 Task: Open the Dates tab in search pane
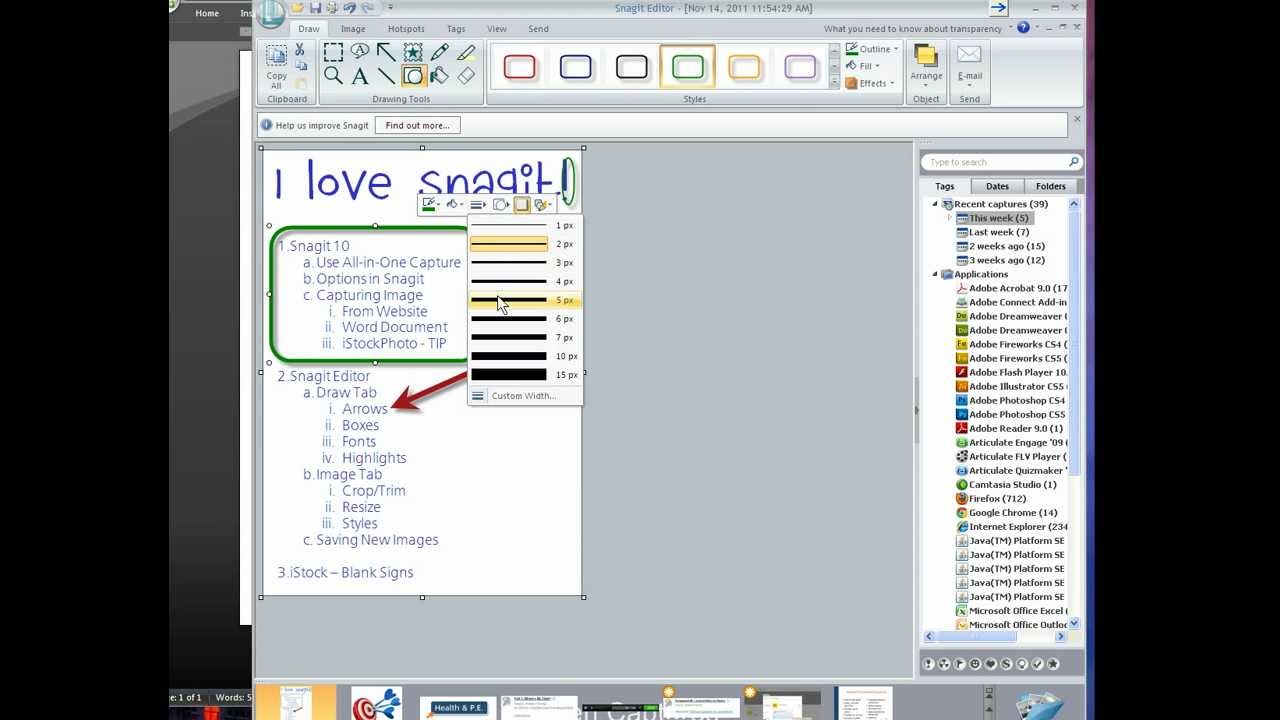point(997,186)
